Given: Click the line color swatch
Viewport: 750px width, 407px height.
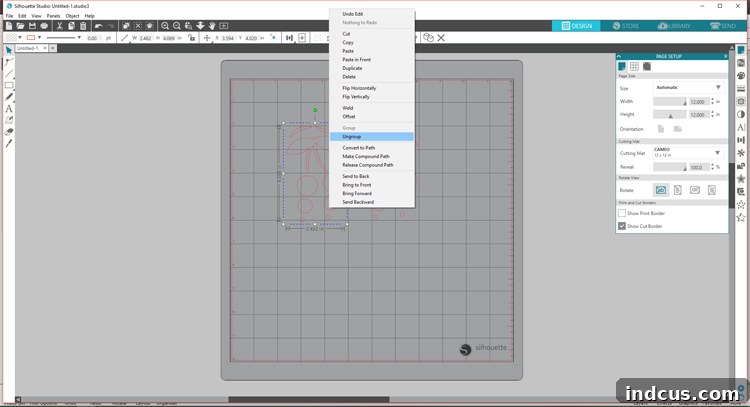Looking at the screenshot, I should [x=31, y=37].
